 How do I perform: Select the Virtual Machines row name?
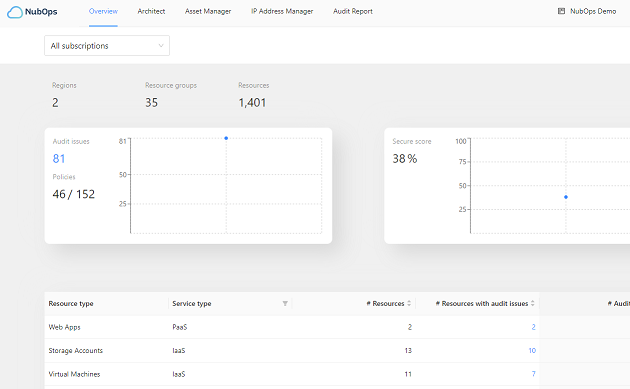tap(74, 374)
